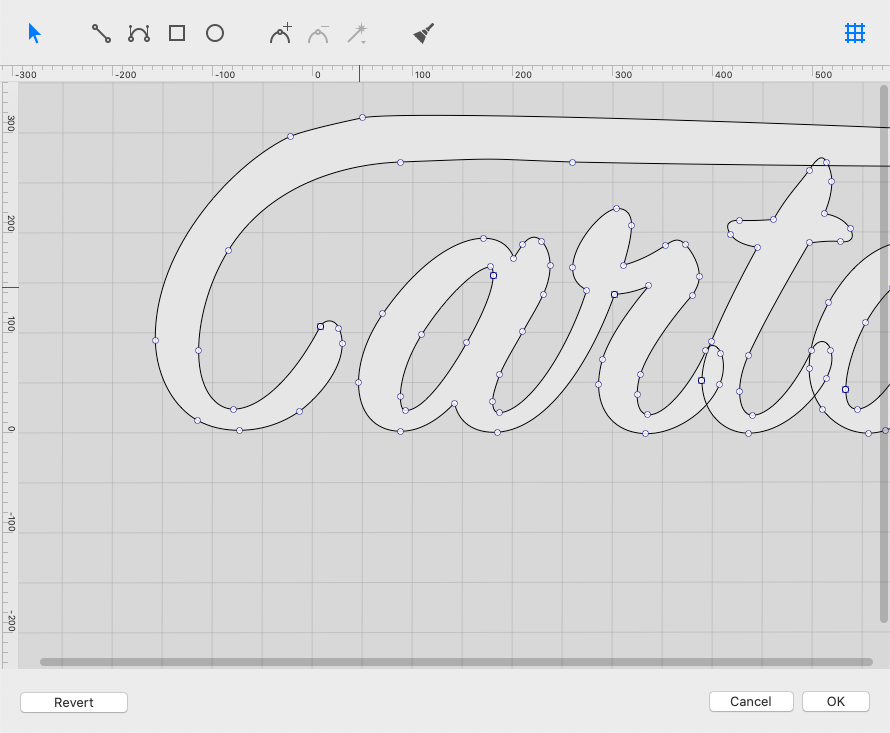Select square anchor point on letter r
Screen dimensions: 890x733
pyautogui.click(x=614, y=295)
